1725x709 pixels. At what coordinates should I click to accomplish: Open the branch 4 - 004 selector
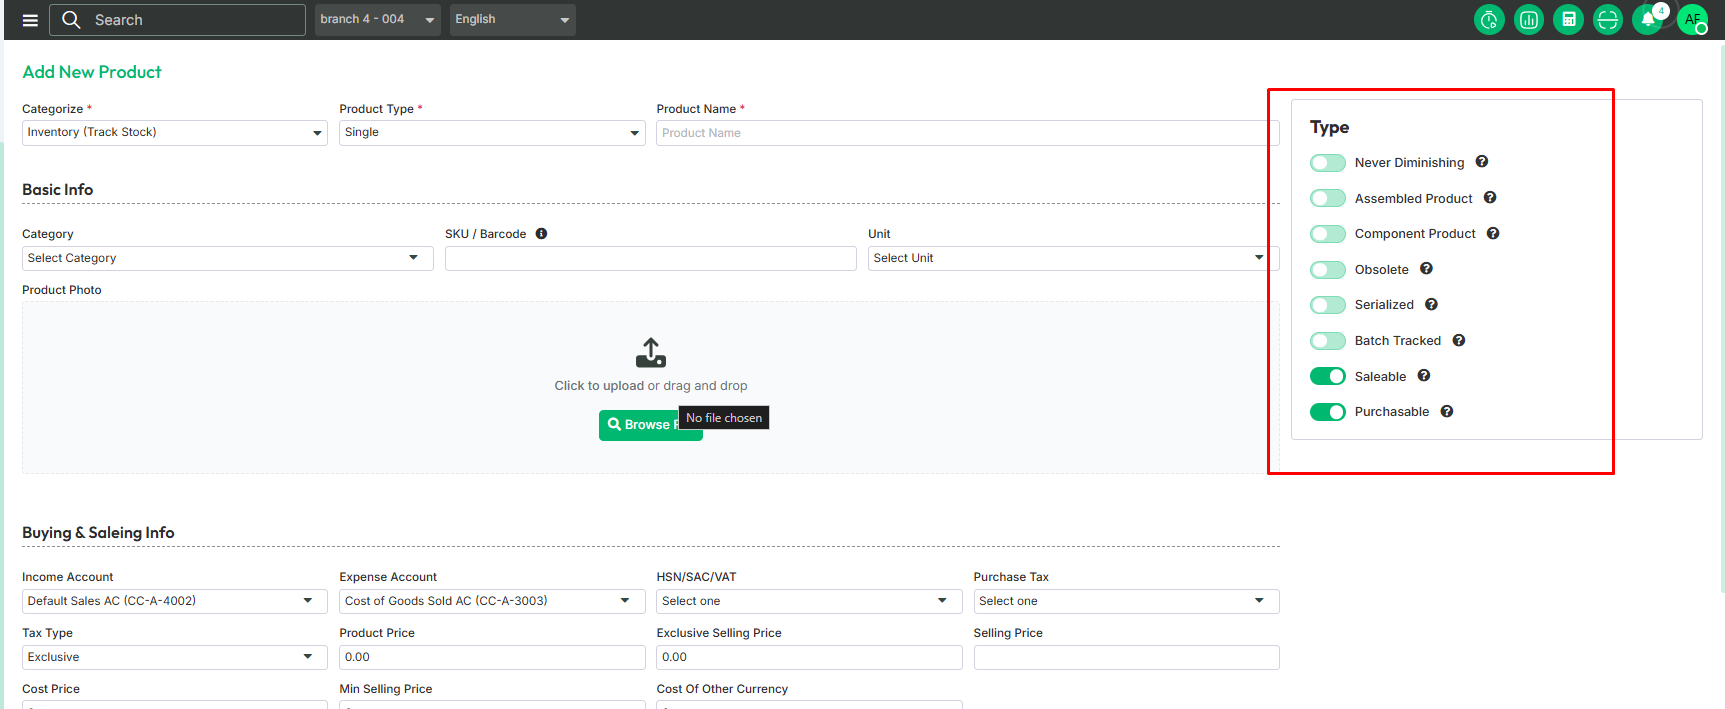coord(377,20)
